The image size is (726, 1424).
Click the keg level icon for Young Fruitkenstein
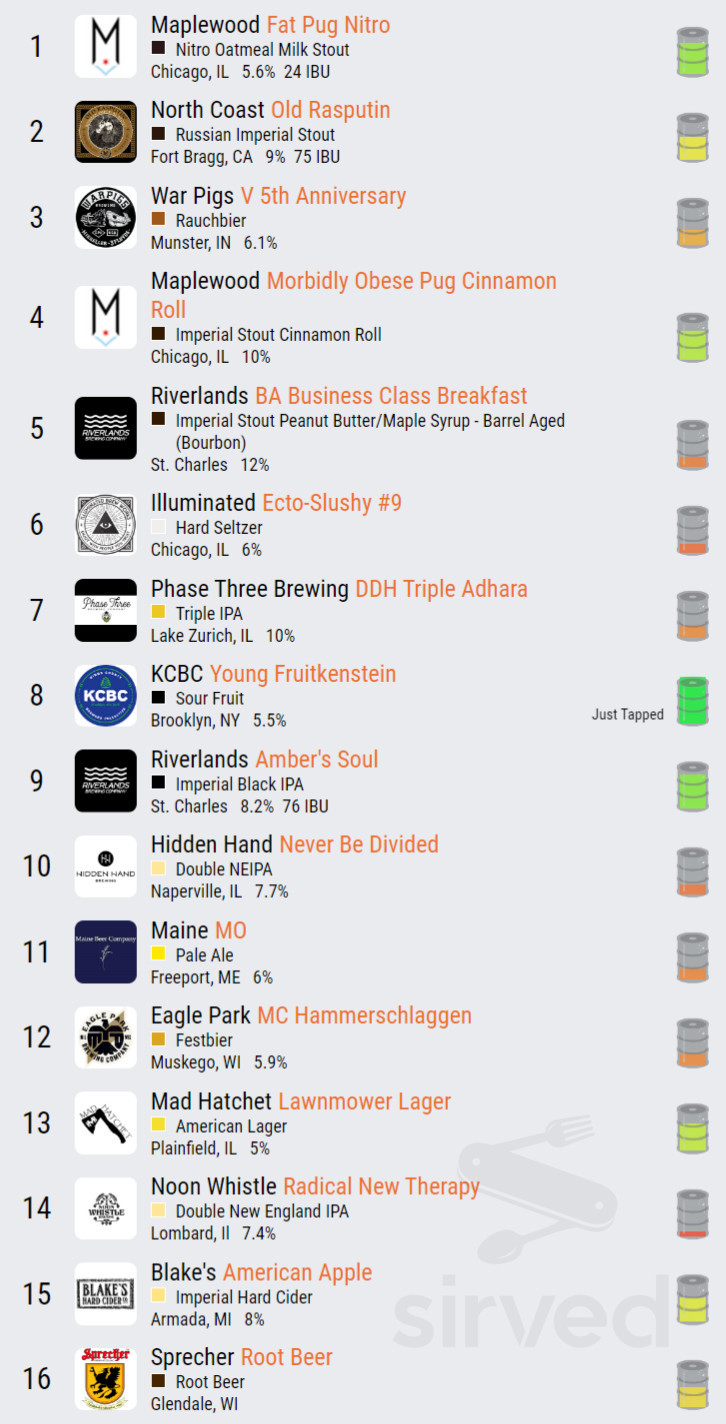coord(691,700)
